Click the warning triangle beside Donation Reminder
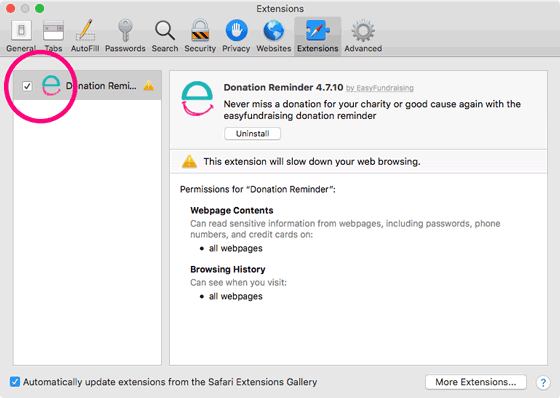This screenshot has width=560, height=398. [149, 86]
